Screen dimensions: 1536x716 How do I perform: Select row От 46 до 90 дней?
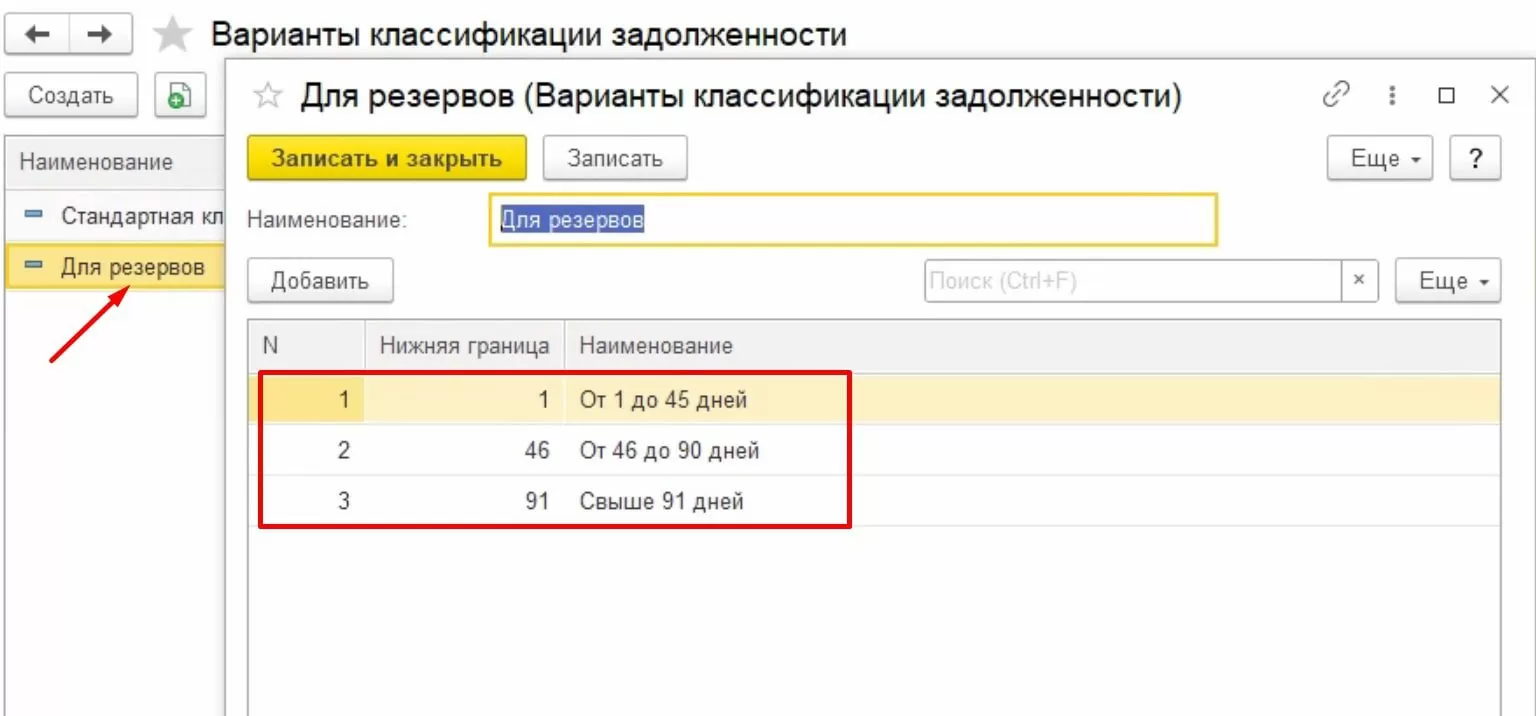[x=874, y=450]
